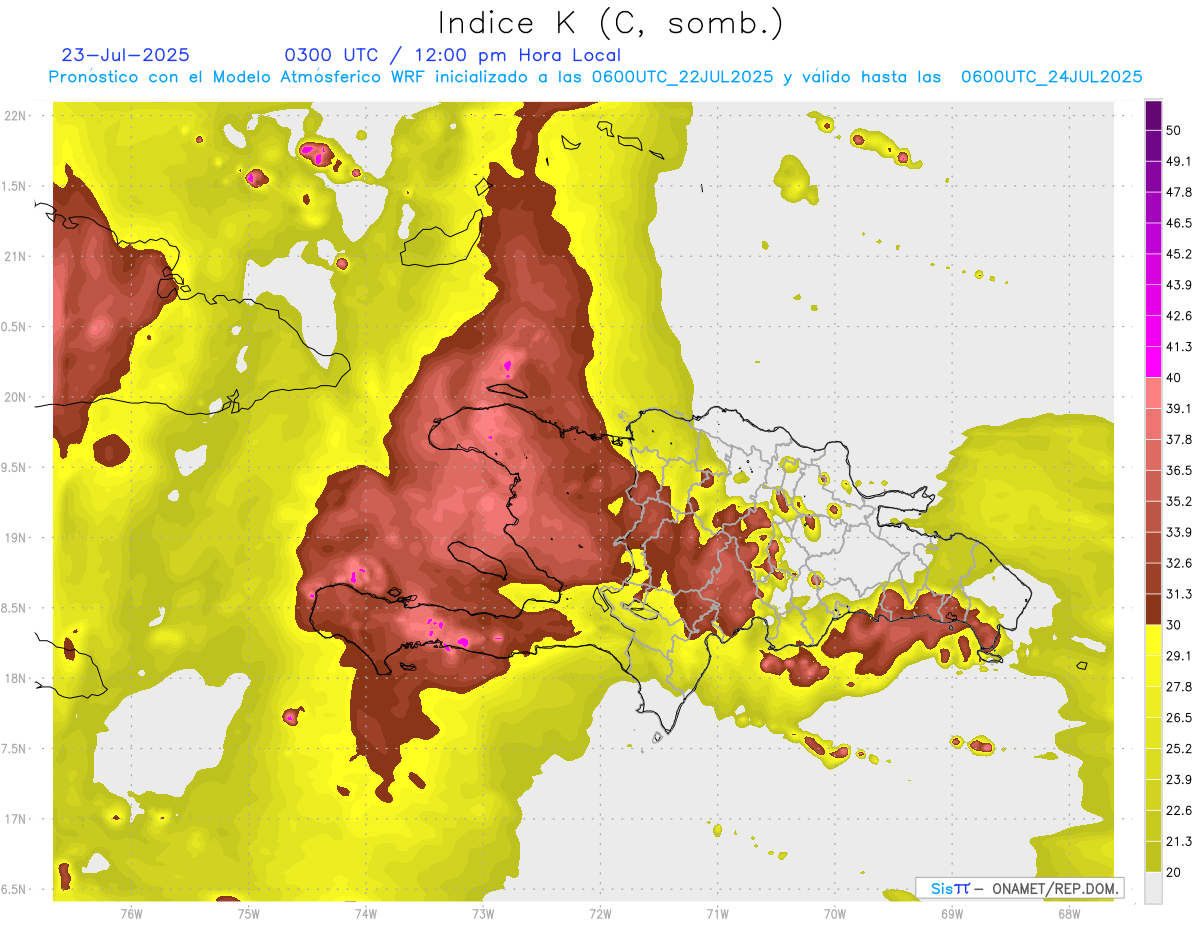This screenshot has height=927, width=1200.
Task: Click the legend value "35.2"
Action: tap(1179, 501)
